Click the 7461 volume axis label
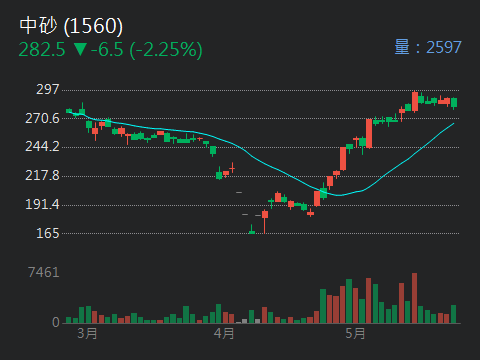 [x=44, y=273]
